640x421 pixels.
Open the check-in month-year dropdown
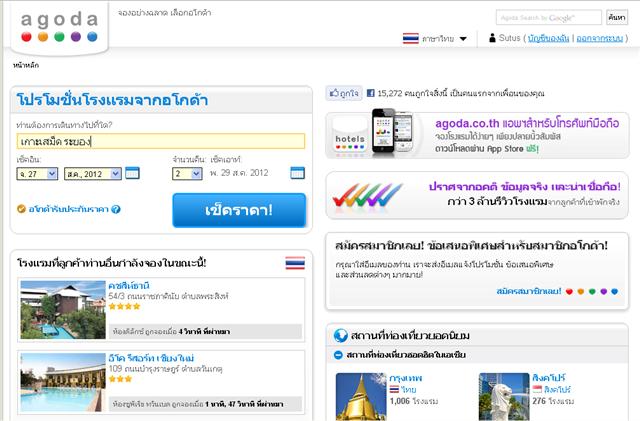pos(93,174)
